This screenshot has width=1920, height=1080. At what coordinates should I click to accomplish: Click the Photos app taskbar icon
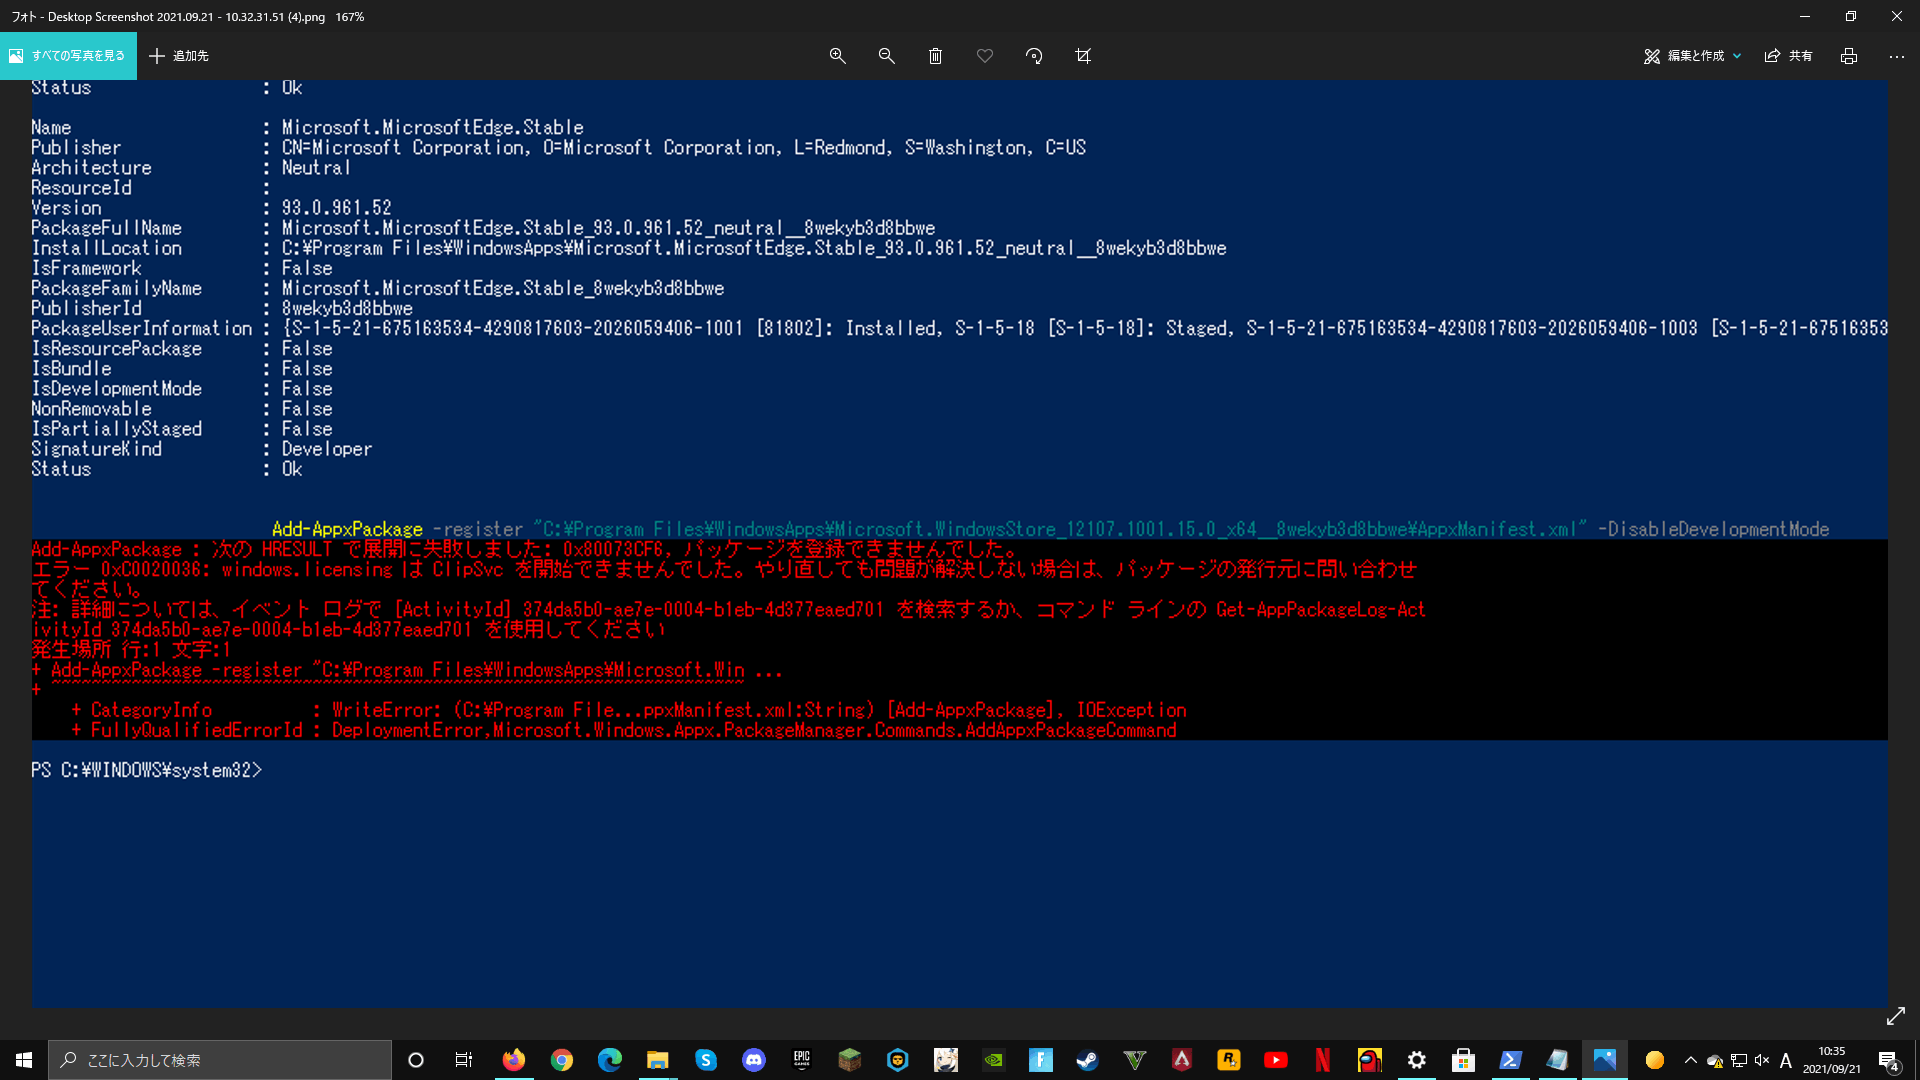[x=1605, y=1060]
